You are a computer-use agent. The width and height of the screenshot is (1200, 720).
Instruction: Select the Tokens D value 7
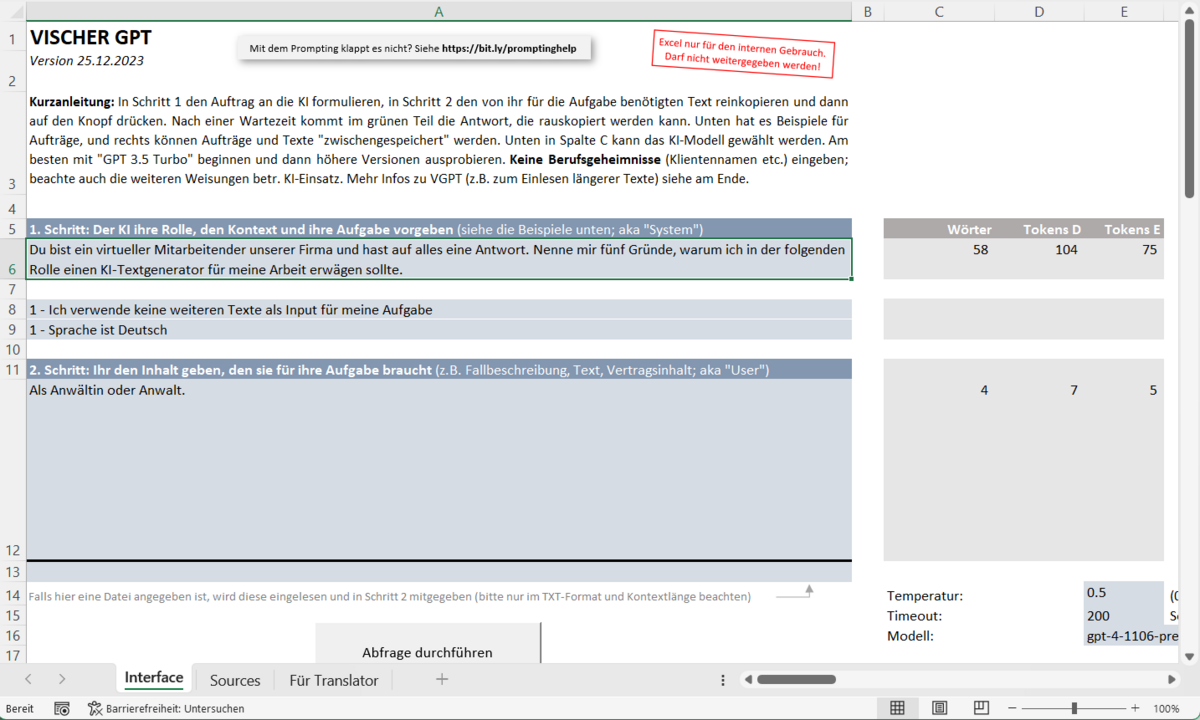tap(1074, 390)
